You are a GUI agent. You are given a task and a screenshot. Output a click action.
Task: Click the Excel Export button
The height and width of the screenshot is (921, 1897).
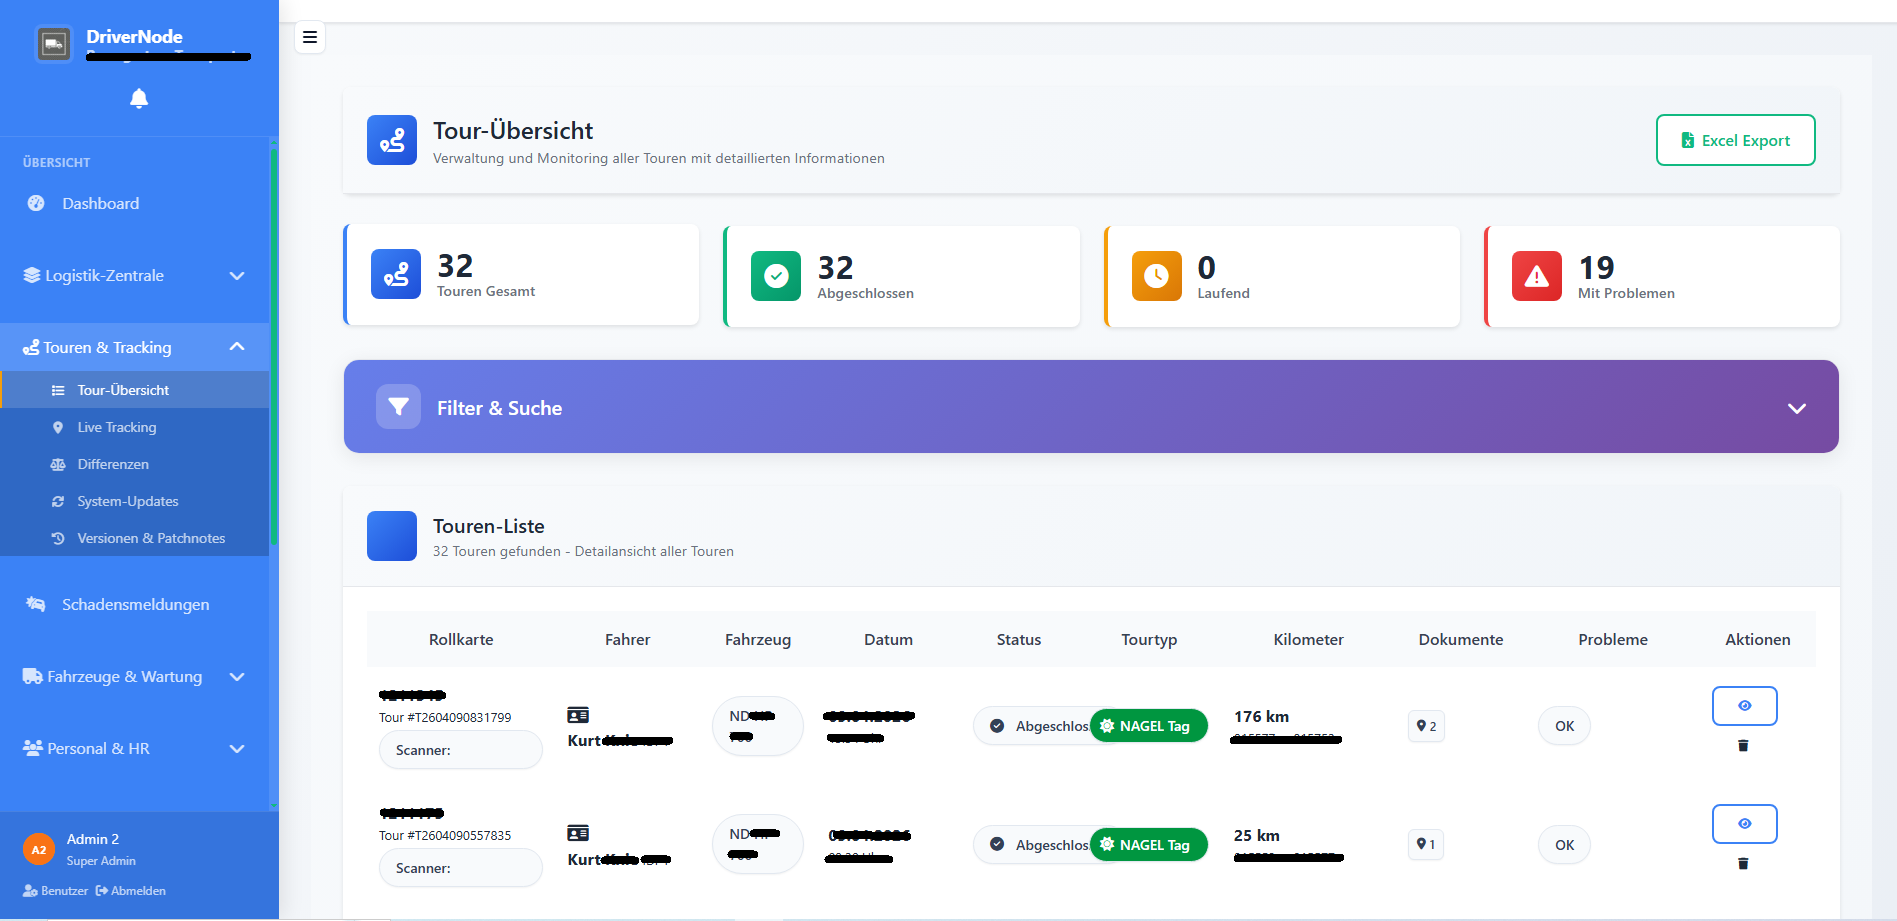[x=1736, y=140]
